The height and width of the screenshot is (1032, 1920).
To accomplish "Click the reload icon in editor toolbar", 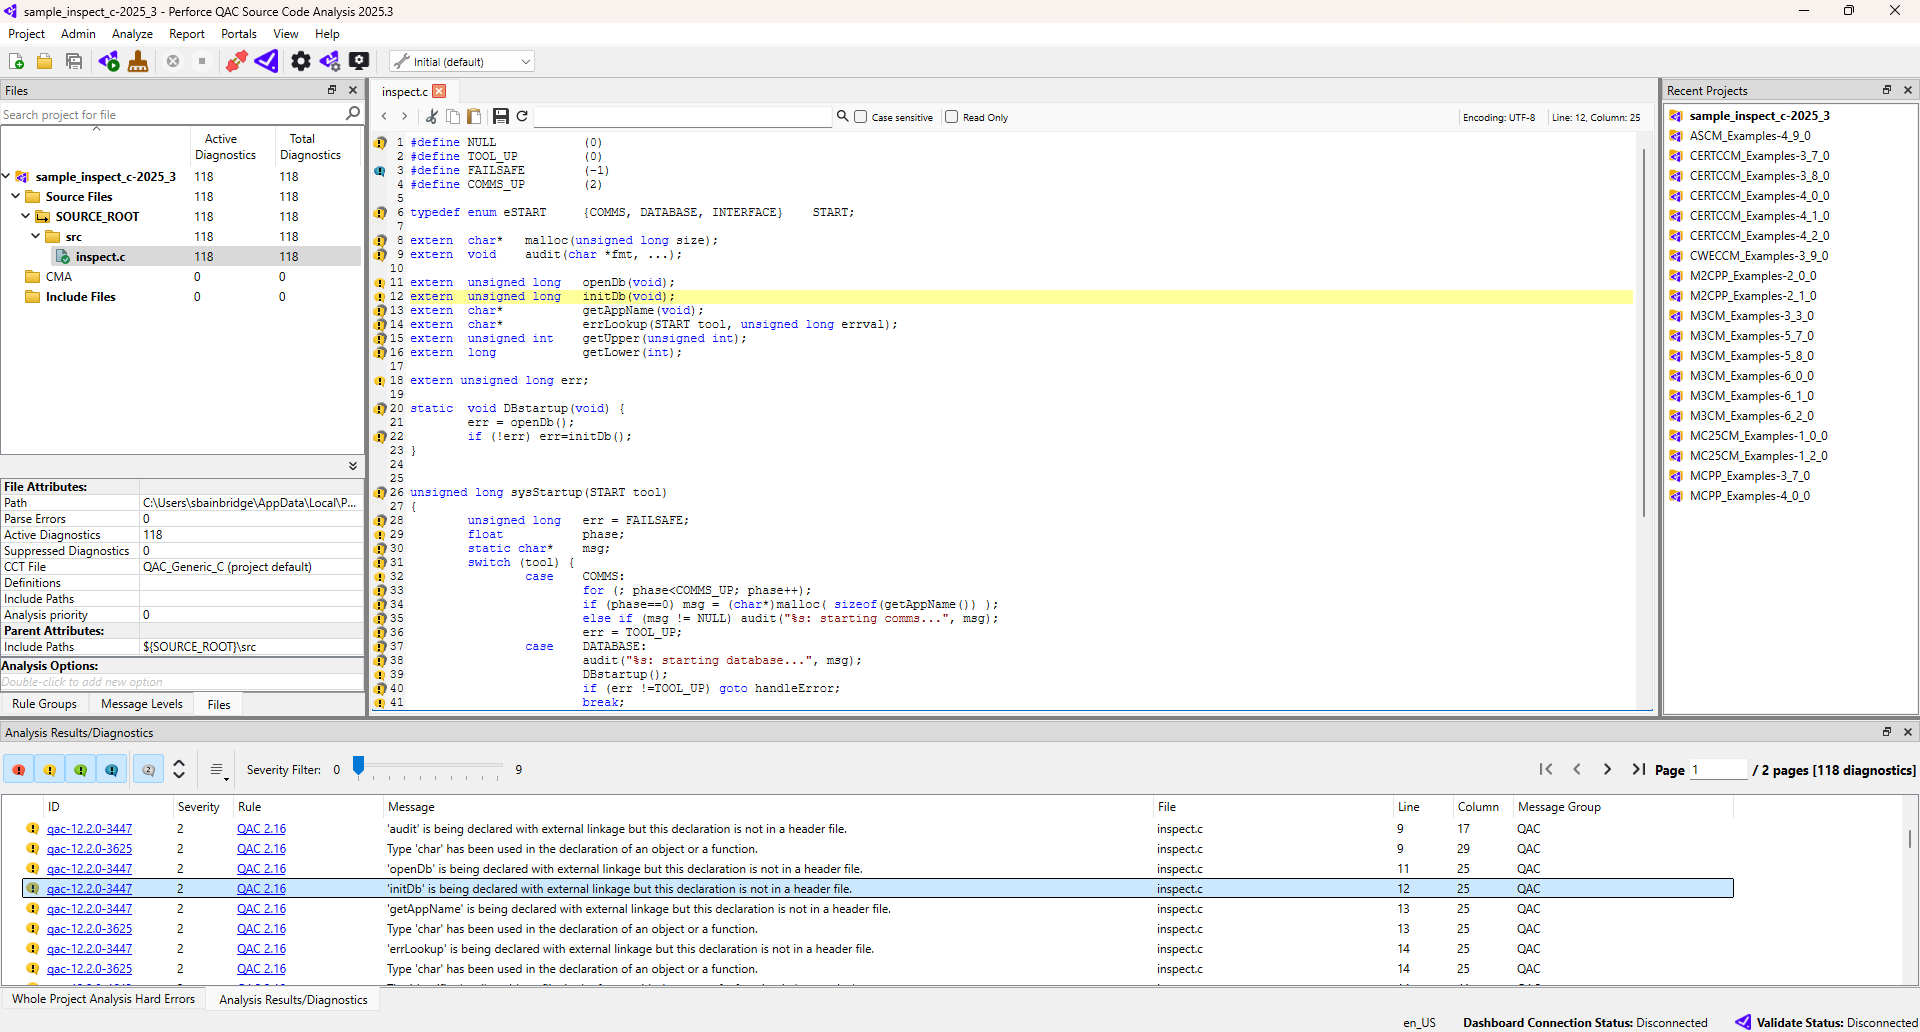I will 522,117.
